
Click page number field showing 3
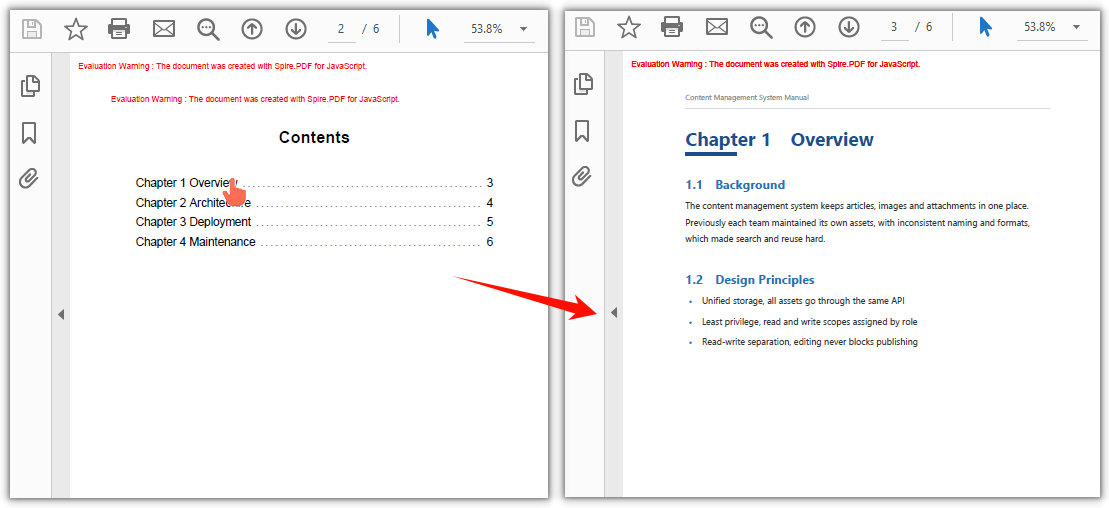point(895,28)
